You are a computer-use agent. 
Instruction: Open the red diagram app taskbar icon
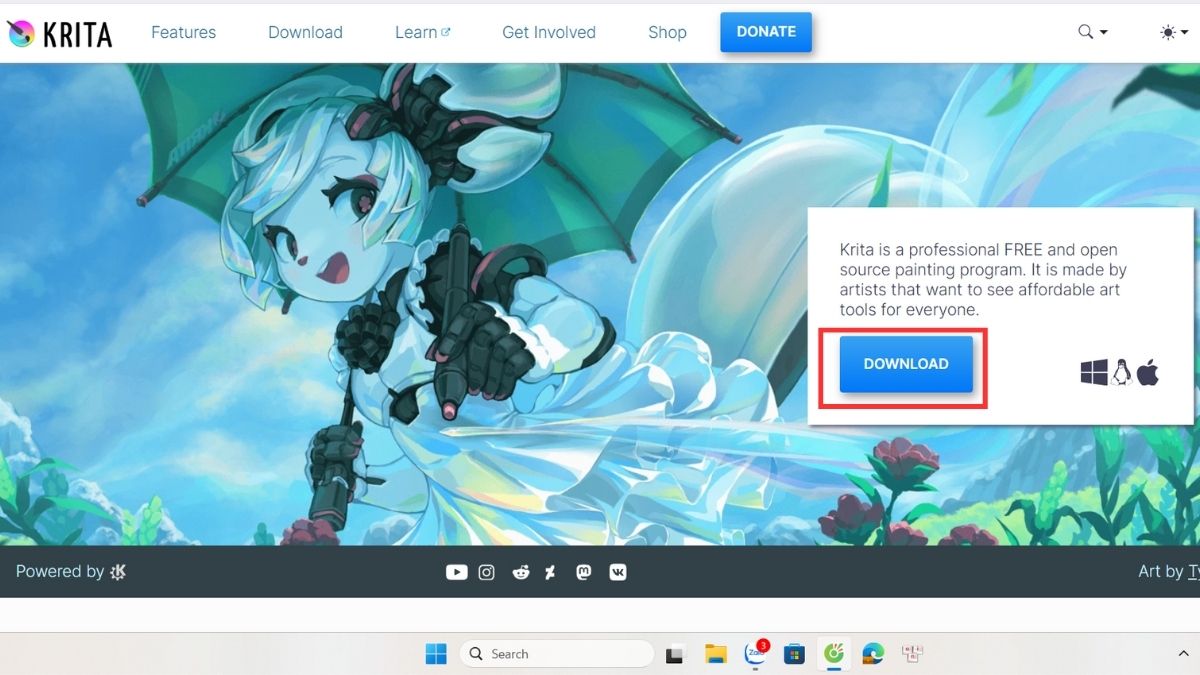pyautogui.click(x=911, y=654)
